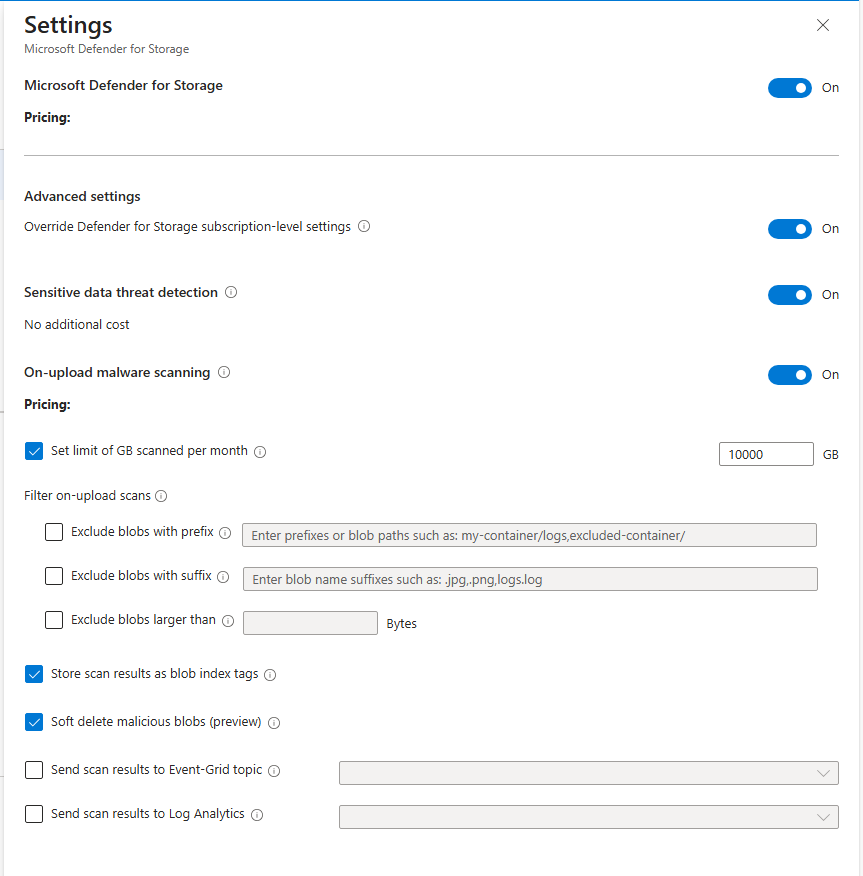
Task: Click info icon next to Filter on-upload scans
Action: coord(161,496)
